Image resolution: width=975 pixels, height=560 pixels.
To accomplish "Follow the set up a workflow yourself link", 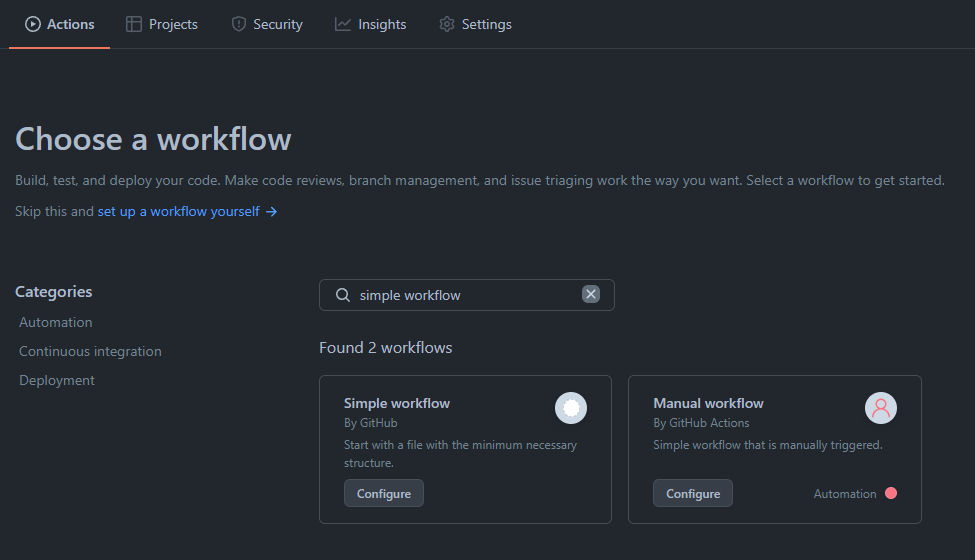I will pos(178,211).
